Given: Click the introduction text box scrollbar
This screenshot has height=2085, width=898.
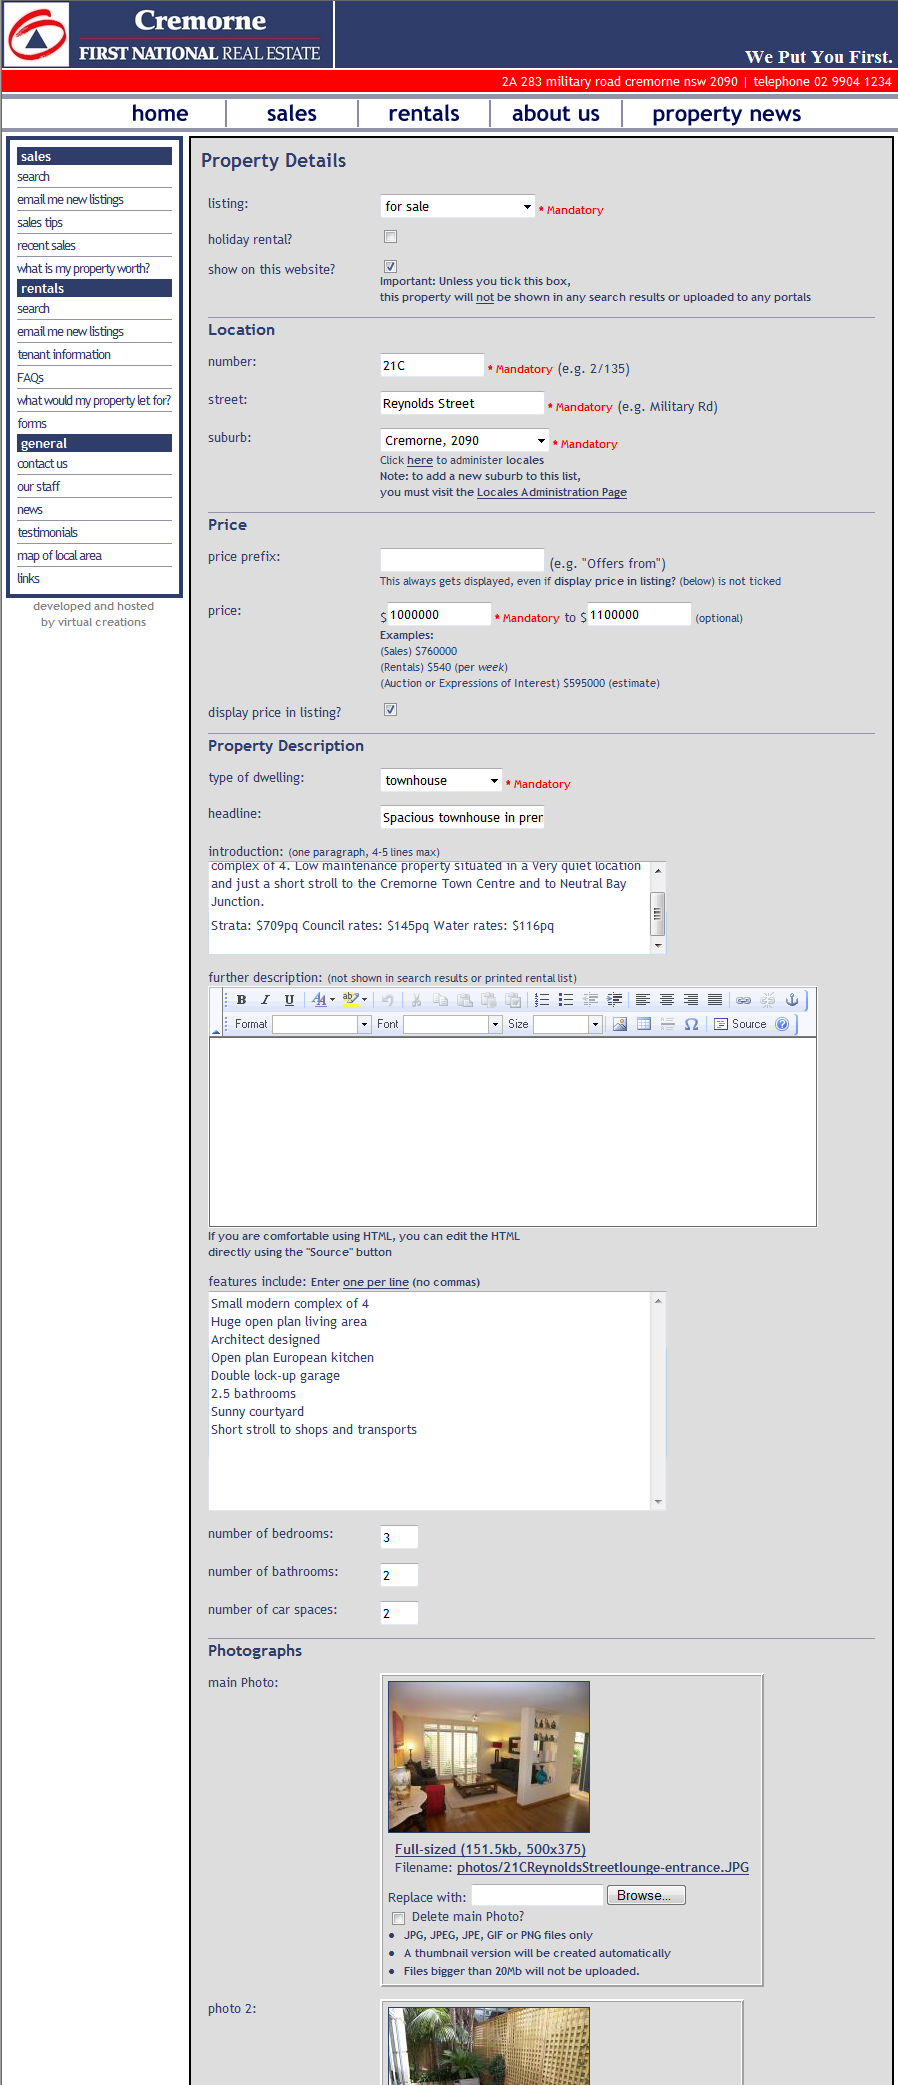Looking at the screenshot, I should click(658, 908).
